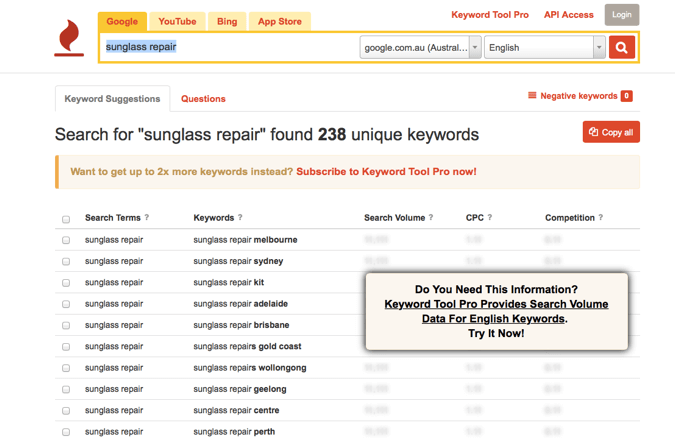This screenshot has height=439, width=675.
Task: Click the Search Volume column header
Action: click(394, 218)
